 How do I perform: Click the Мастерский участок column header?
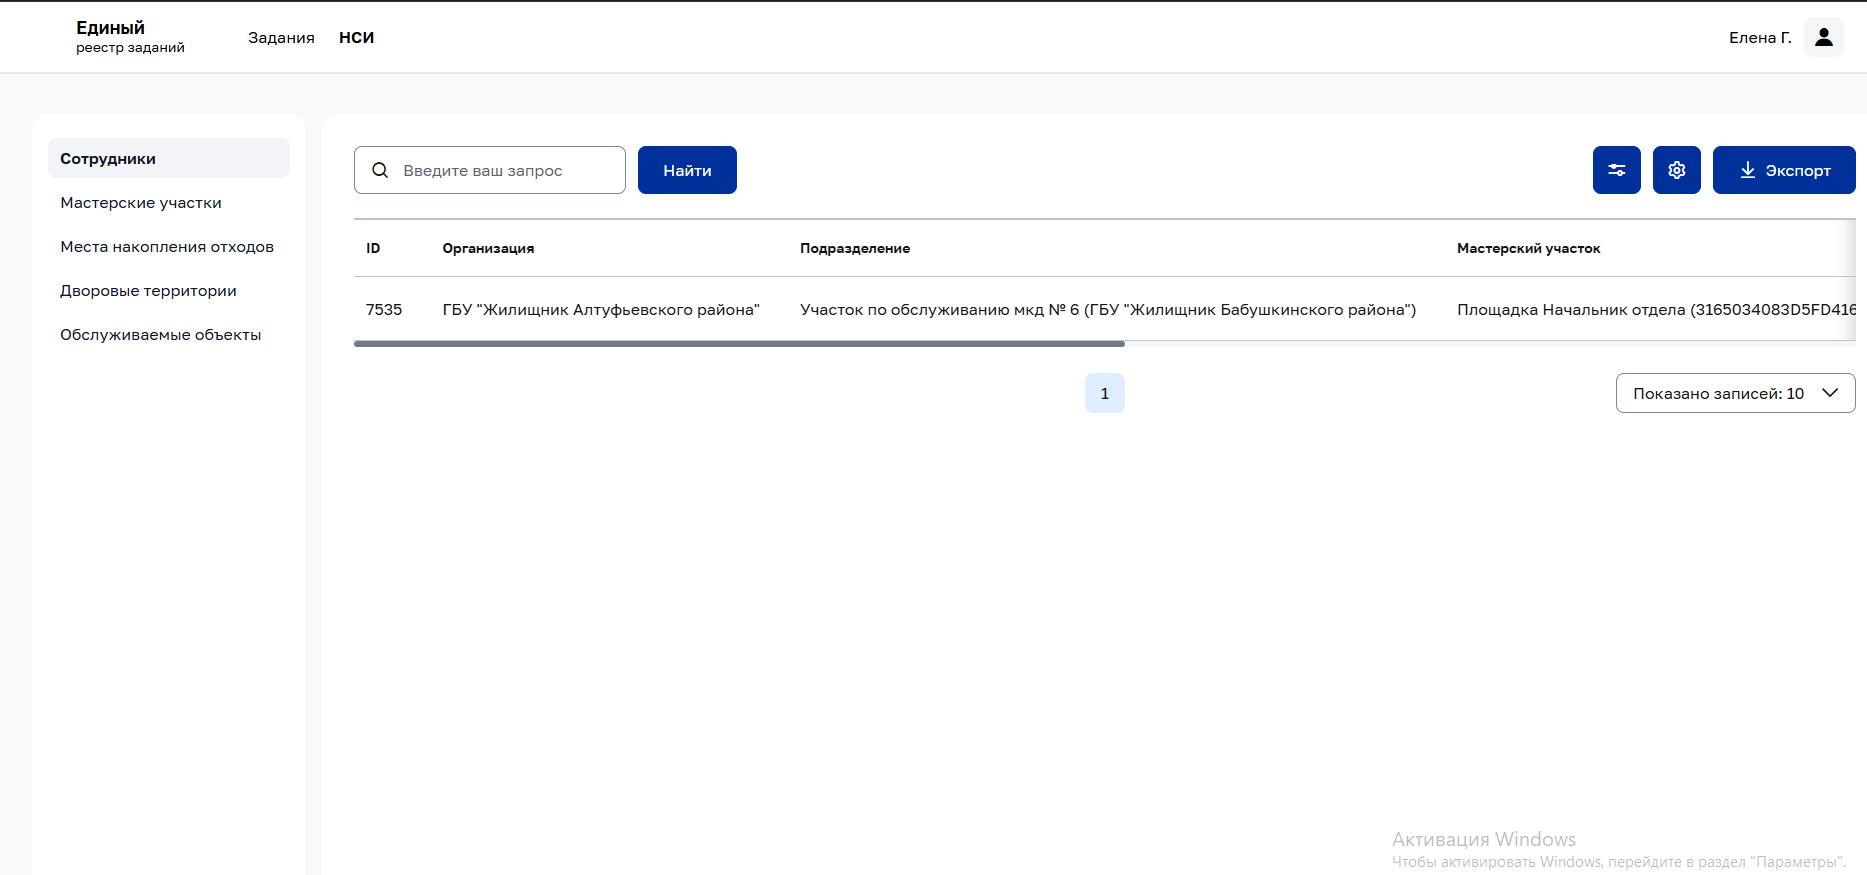point(1528,248)
